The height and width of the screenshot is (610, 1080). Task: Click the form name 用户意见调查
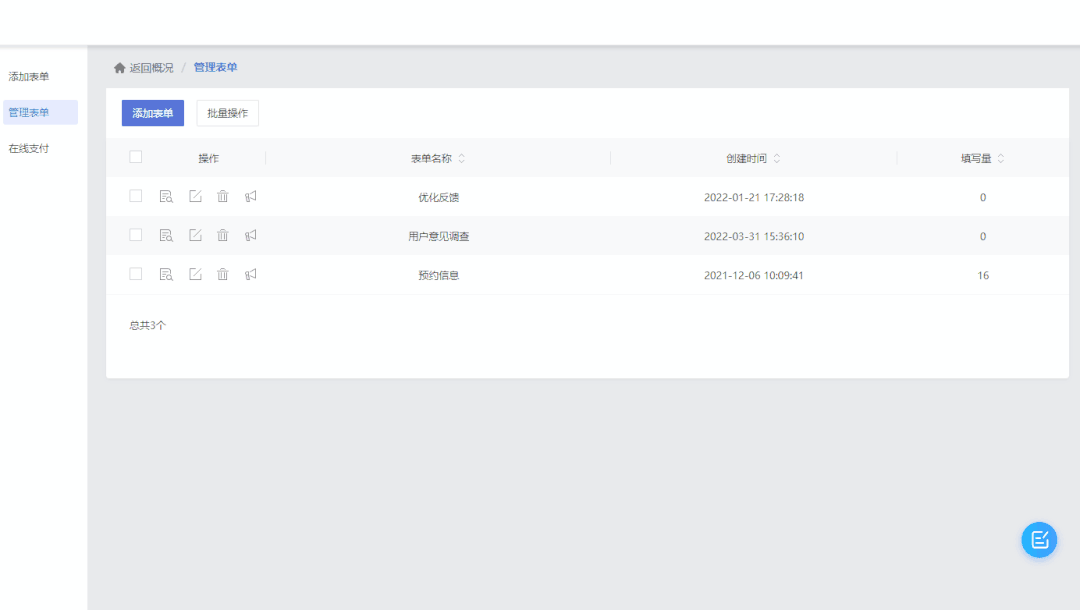(439, 236)
